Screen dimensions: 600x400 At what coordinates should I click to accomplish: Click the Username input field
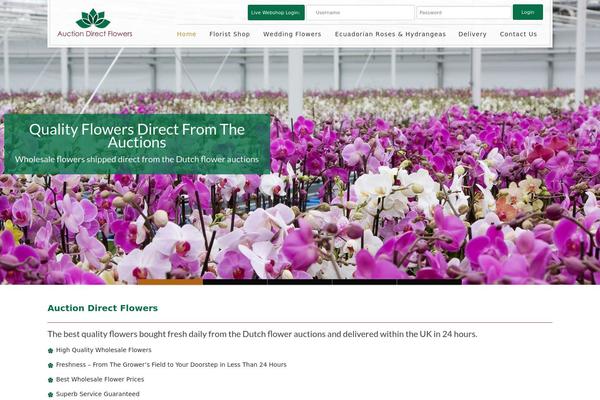click(x=361, y=13)
